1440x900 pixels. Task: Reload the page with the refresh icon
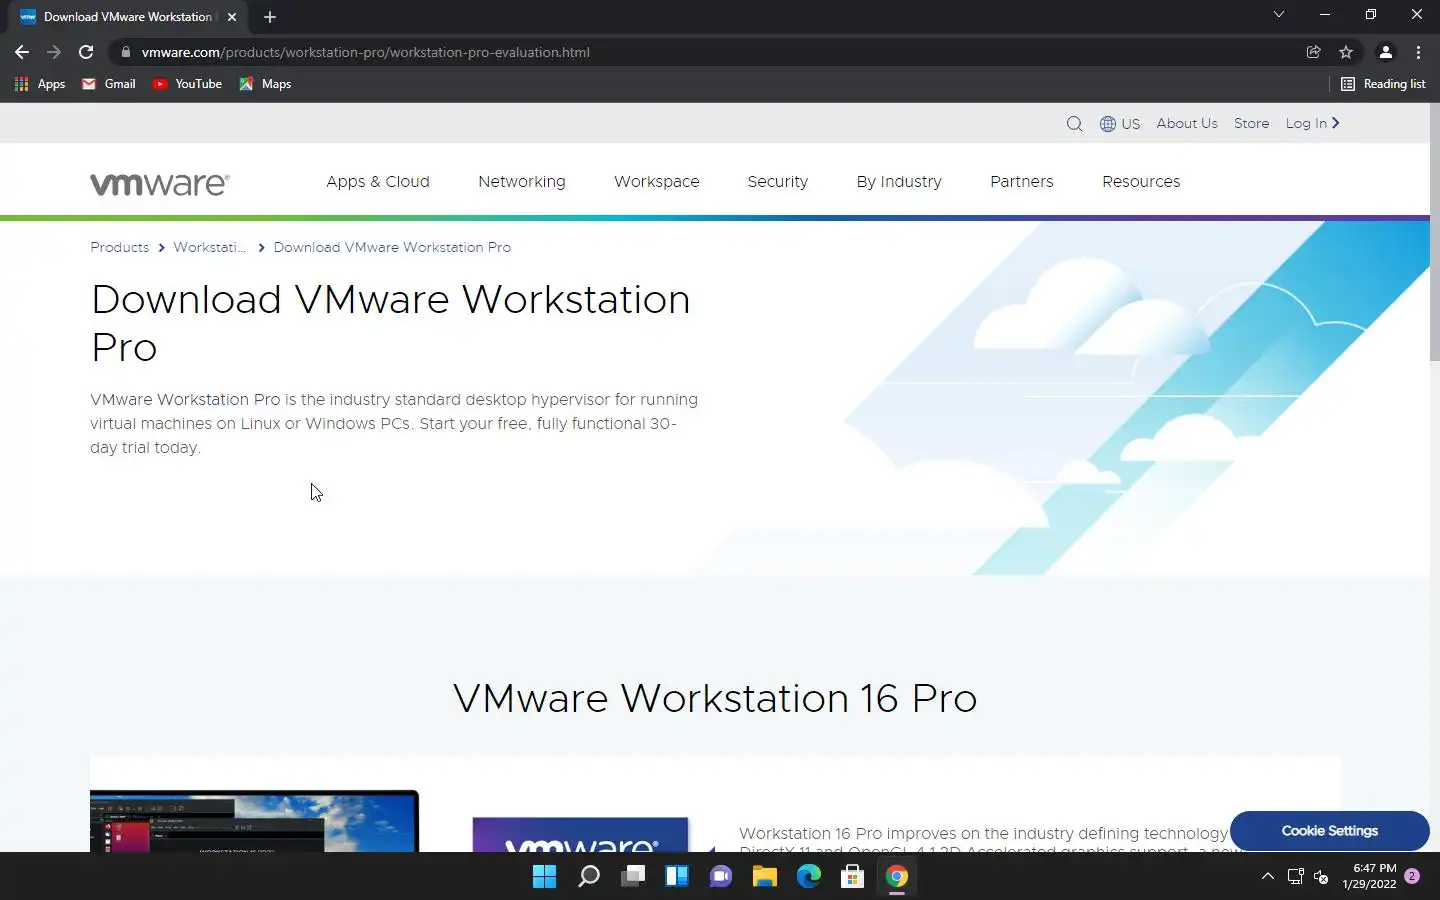tap(86, 52)
